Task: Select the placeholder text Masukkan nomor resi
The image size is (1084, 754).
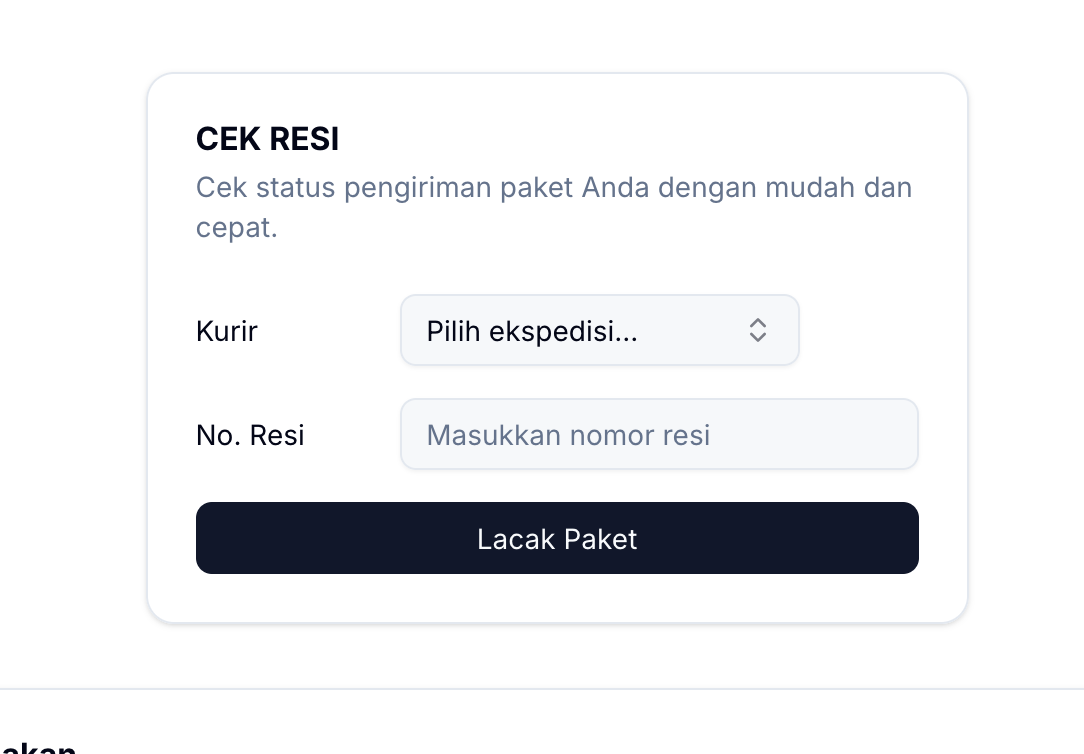Action: [568, 434]
